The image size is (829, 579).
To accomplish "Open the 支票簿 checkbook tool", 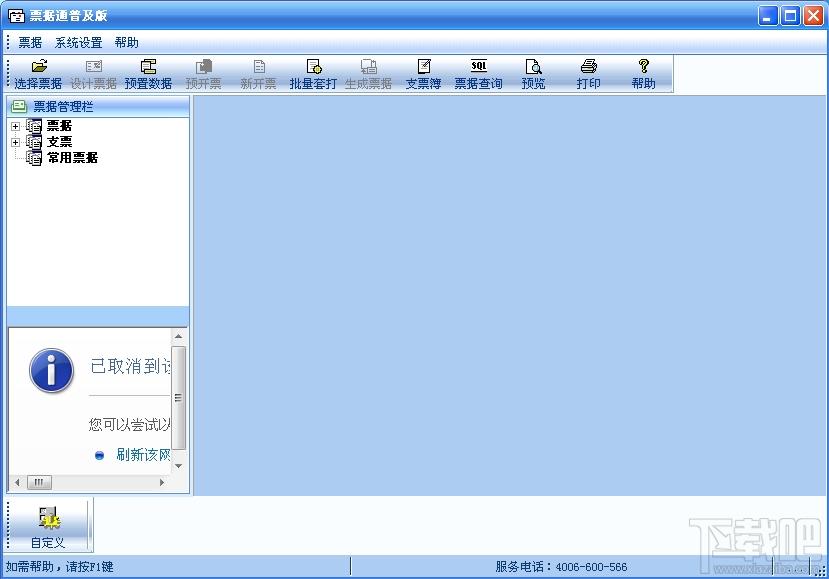I will click(423, 74).
